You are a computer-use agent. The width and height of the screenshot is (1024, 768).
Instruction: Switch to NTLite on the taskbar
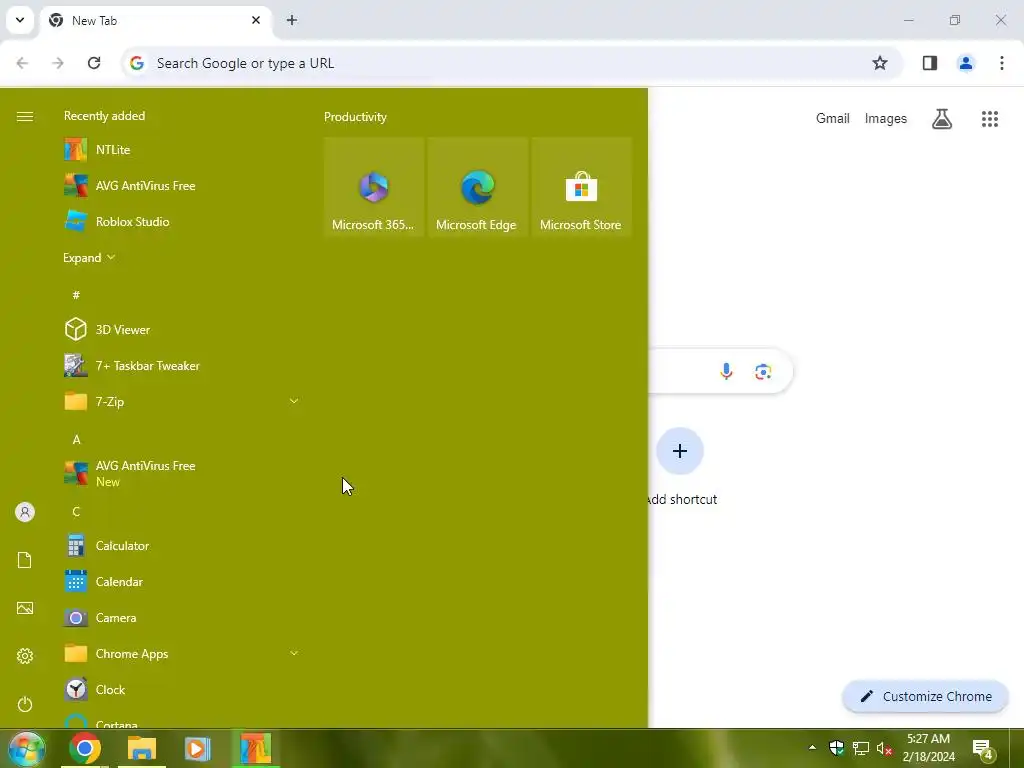coord(255,748)
